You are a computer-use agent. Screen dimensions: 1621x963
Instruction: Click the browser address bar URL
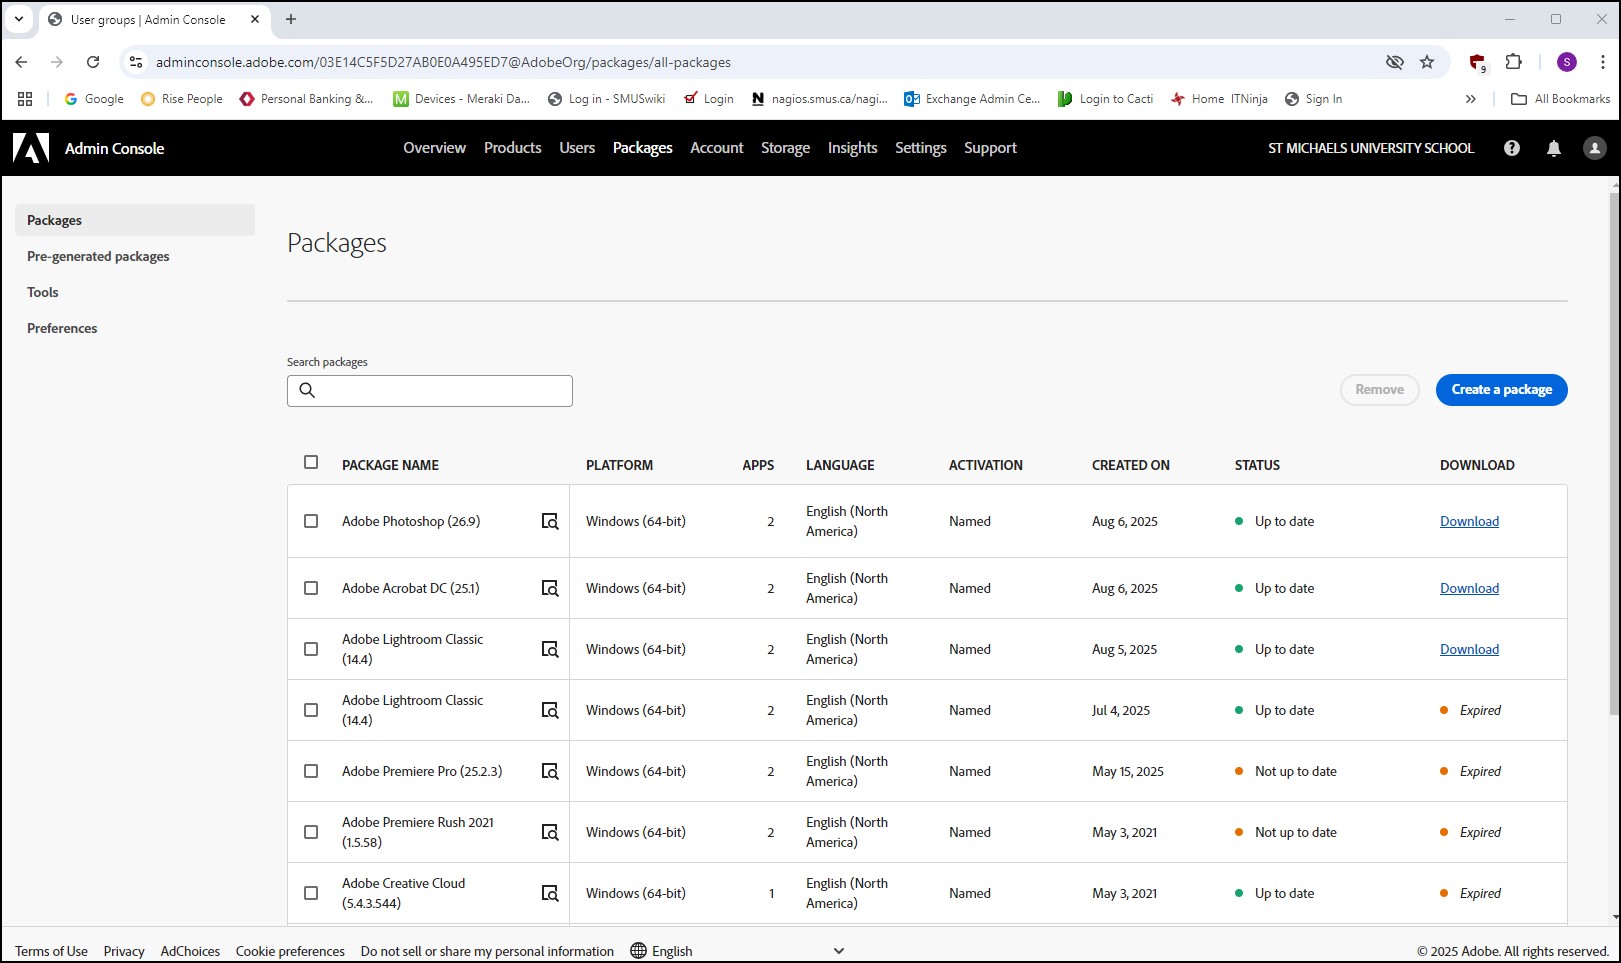pyautogui.click(x=443, y=62)
